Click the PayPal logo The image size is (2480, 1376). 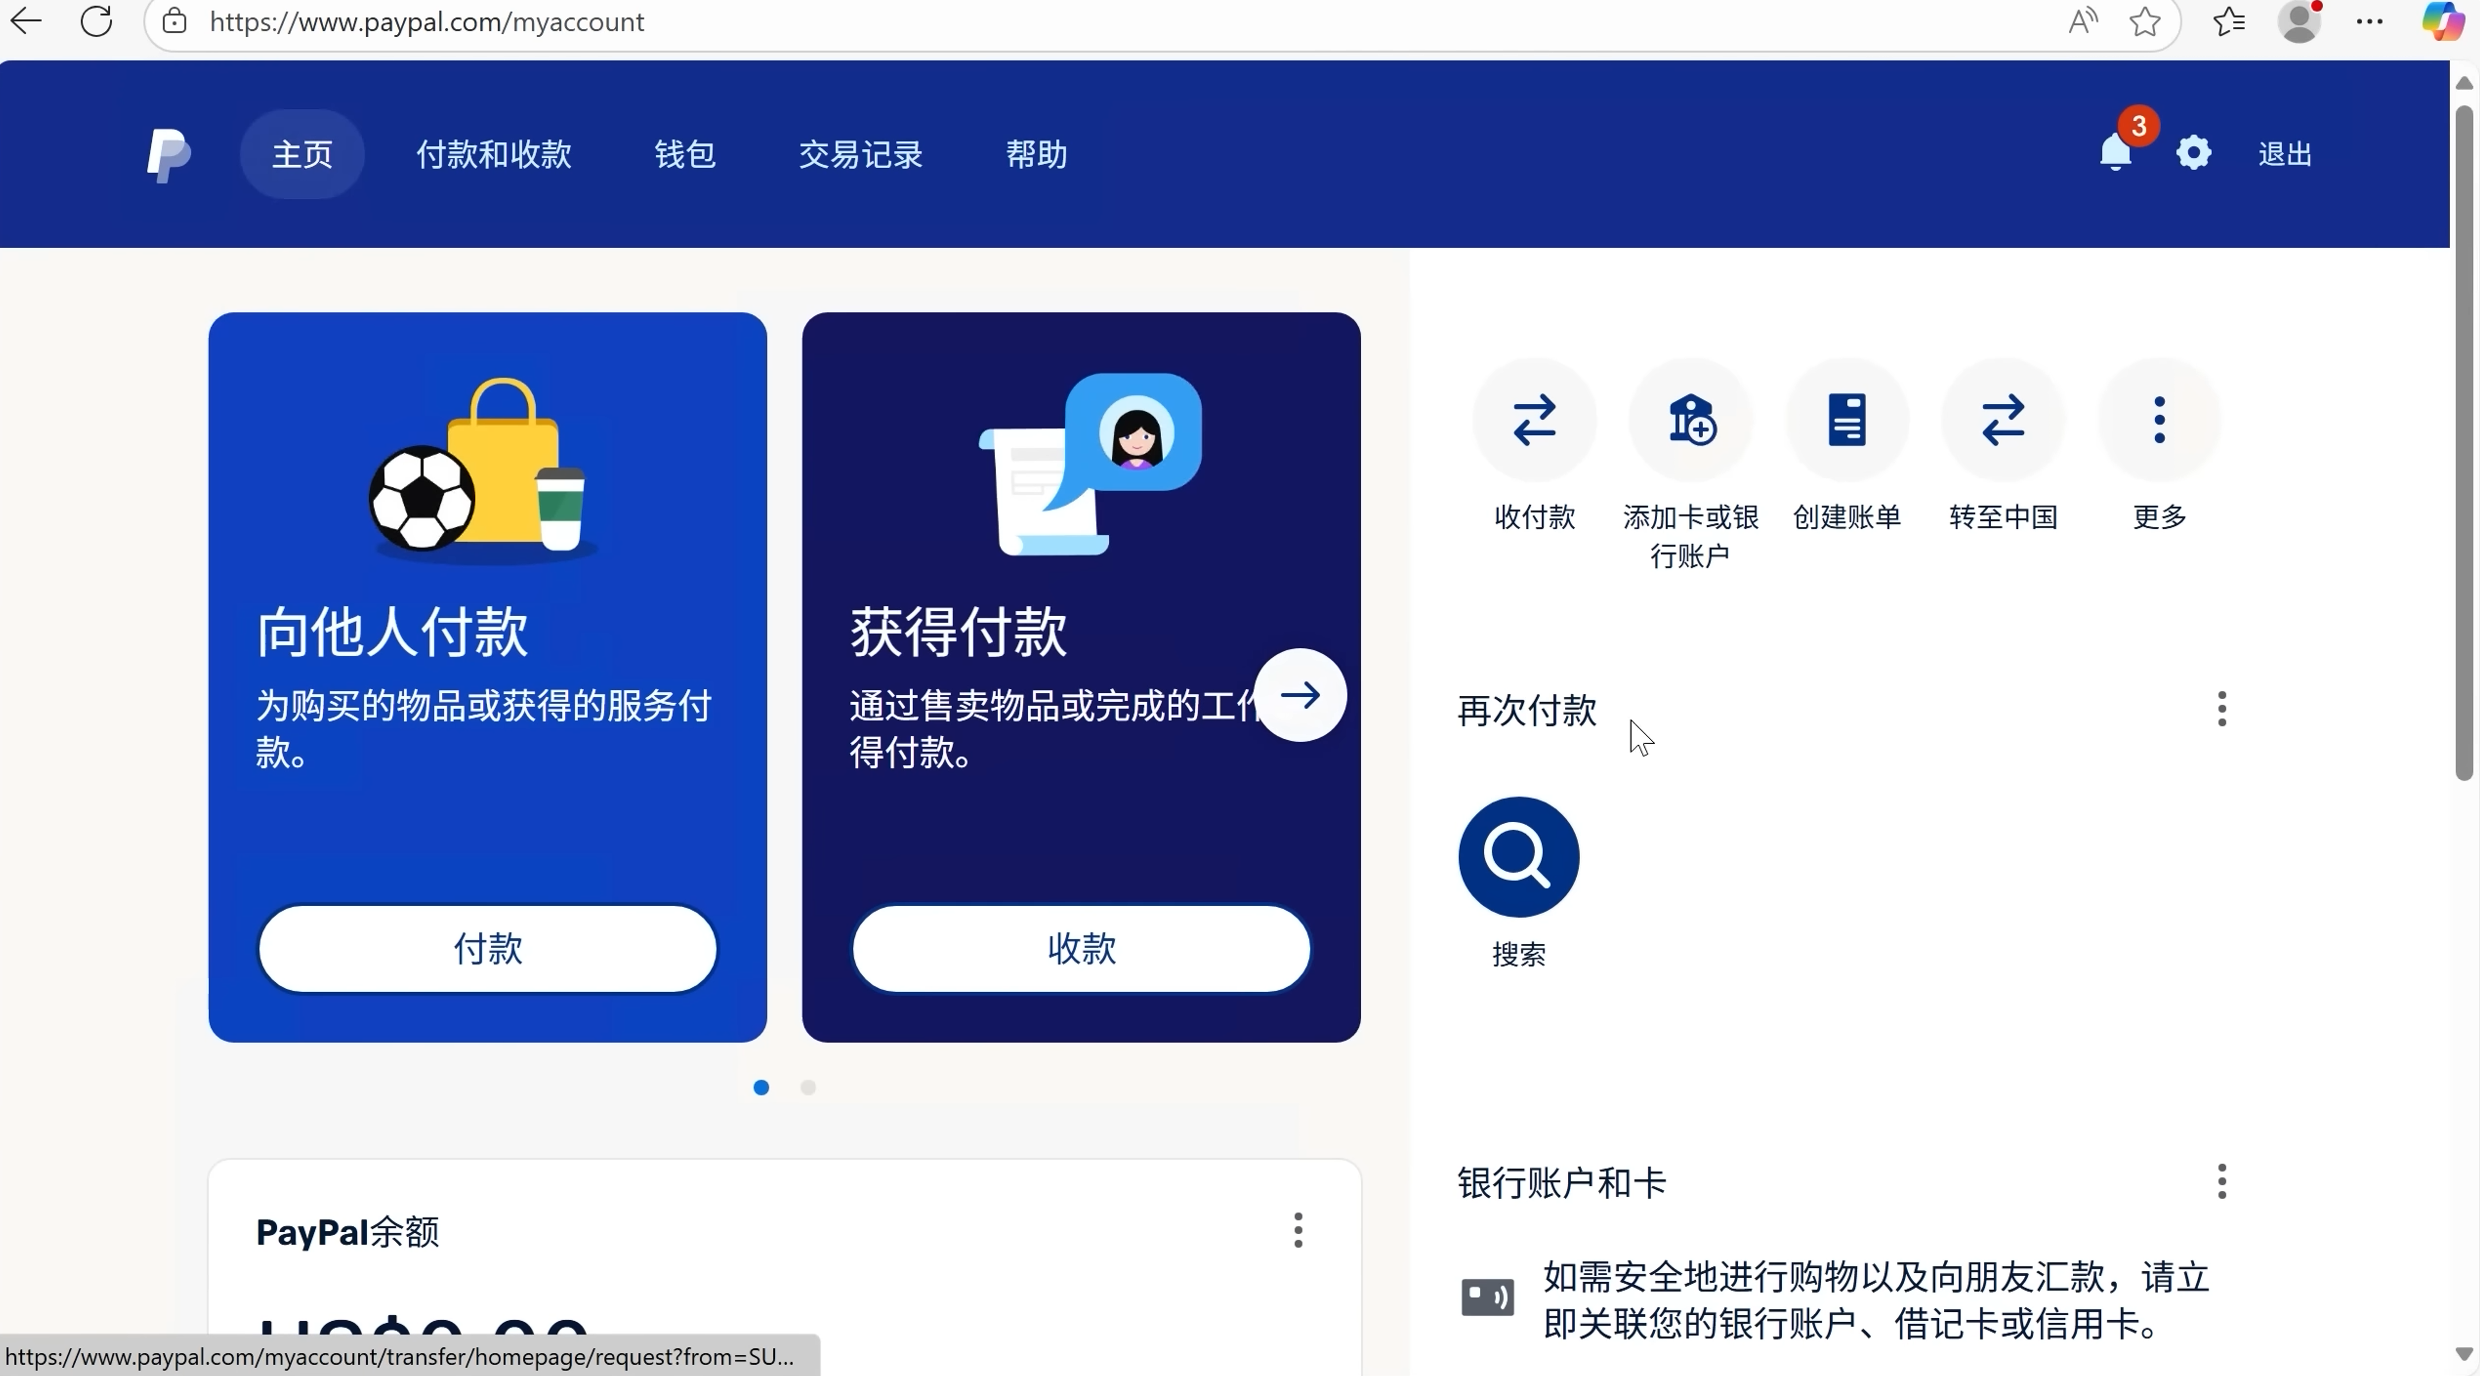[x=167, y=154]
